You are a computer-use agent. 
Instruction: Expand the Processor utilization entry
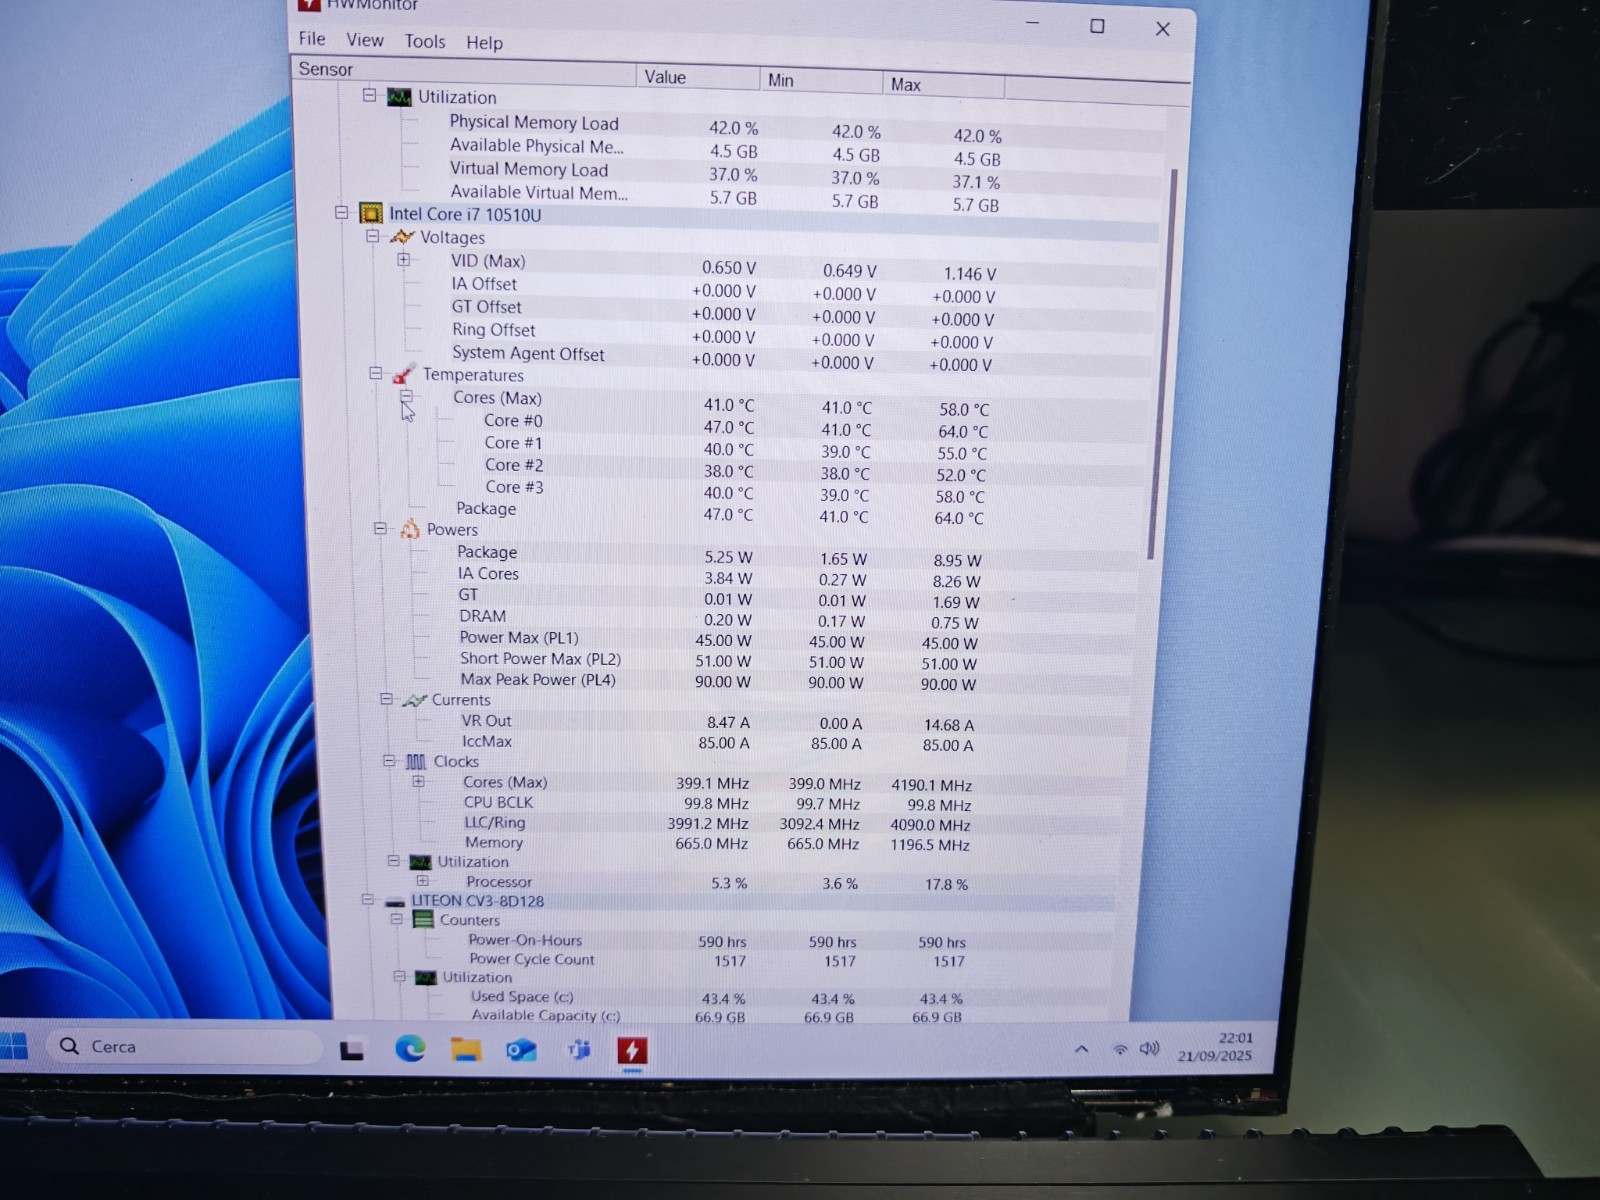(x=422, y=881)
